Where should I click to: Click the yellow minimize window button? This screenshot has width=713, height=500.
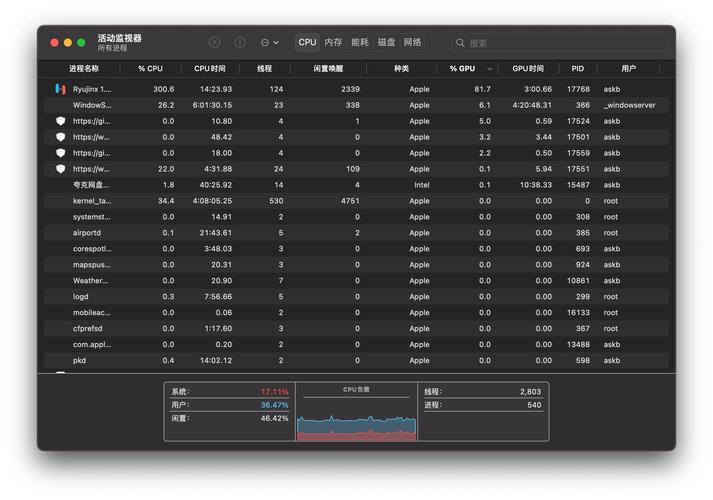coord(68,43)
